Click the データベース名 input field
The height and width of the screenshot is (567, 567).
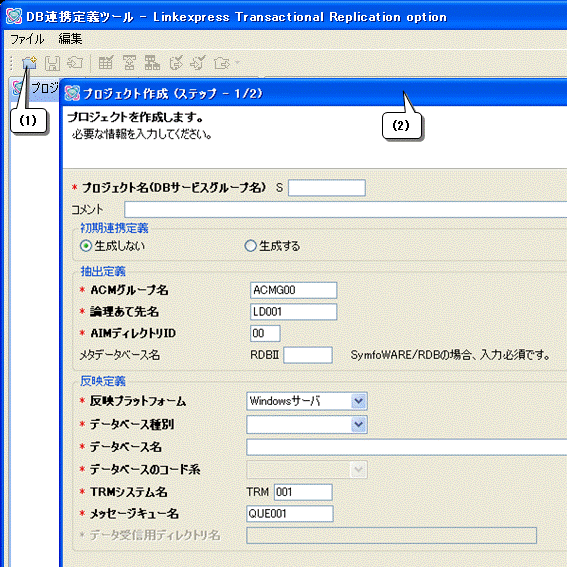406,447
